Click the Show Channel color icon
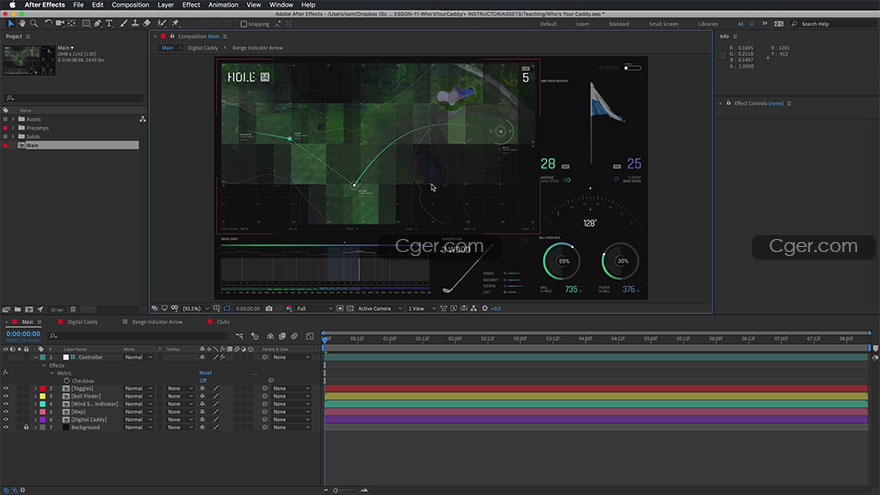This screenshot has height=495, width=880. click(289, 308)
